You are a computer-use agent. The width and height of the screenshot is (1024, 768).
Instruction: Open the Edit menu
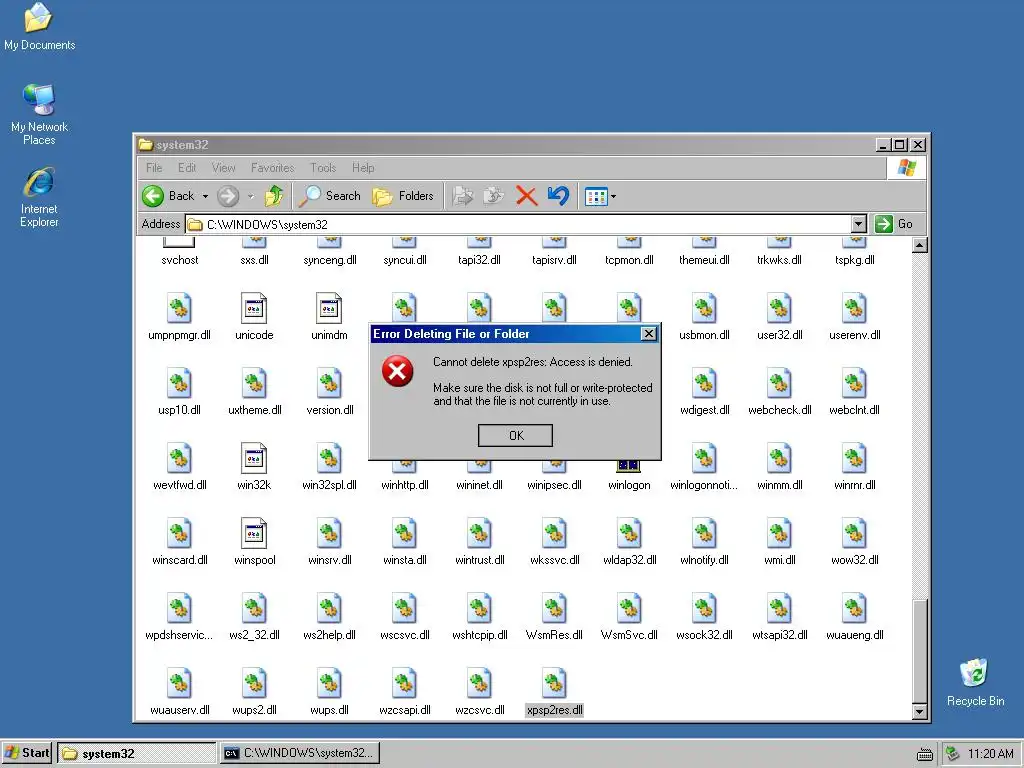pos(187,168)
